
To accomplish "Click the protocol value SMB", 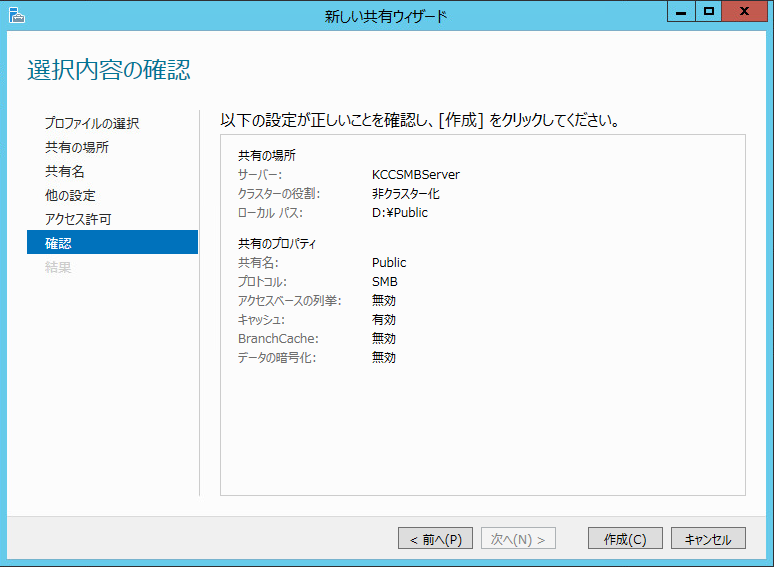I will [x=385, y=282].
